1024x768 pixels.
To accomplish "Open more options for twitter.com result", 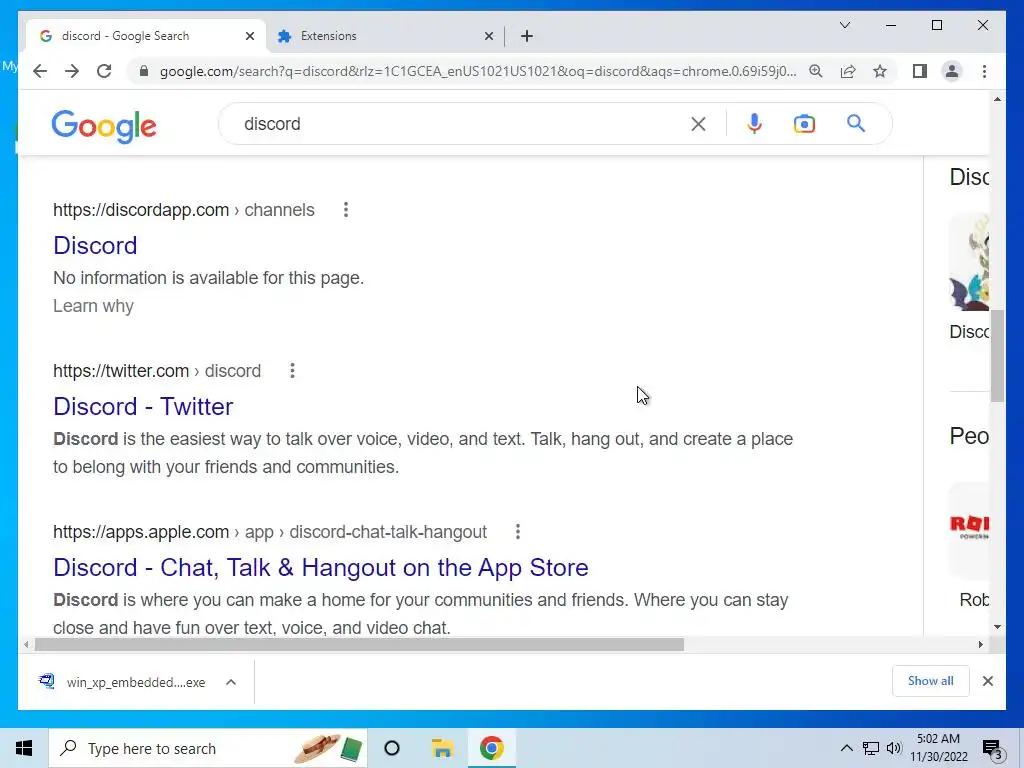I will click(292, 371).
